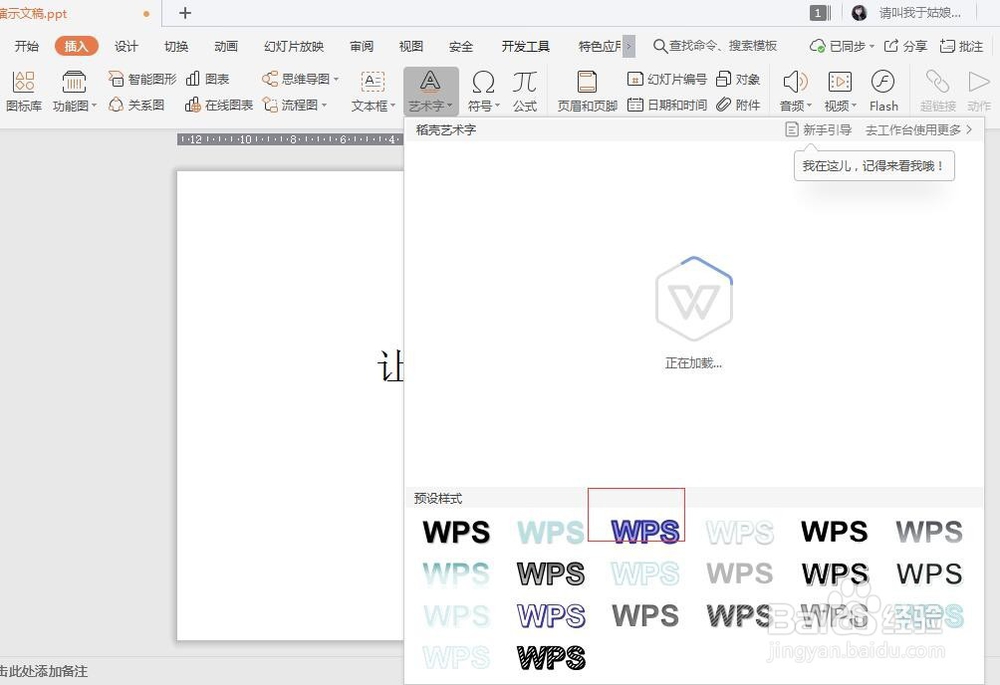Select the thin black WPS preset, second row
Screen dimensions: 1000x685
(929, 574)
